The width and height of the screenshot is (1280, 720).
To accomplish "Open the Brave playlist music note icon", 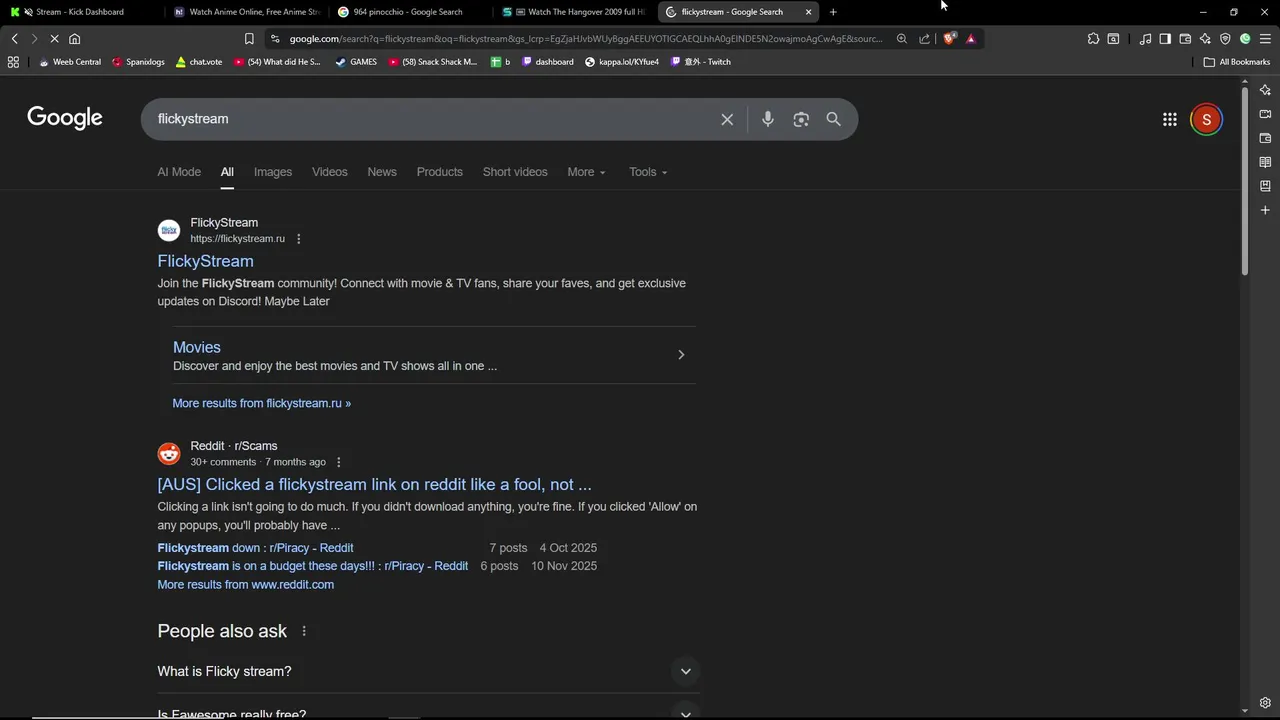I will coord(1145,39).
